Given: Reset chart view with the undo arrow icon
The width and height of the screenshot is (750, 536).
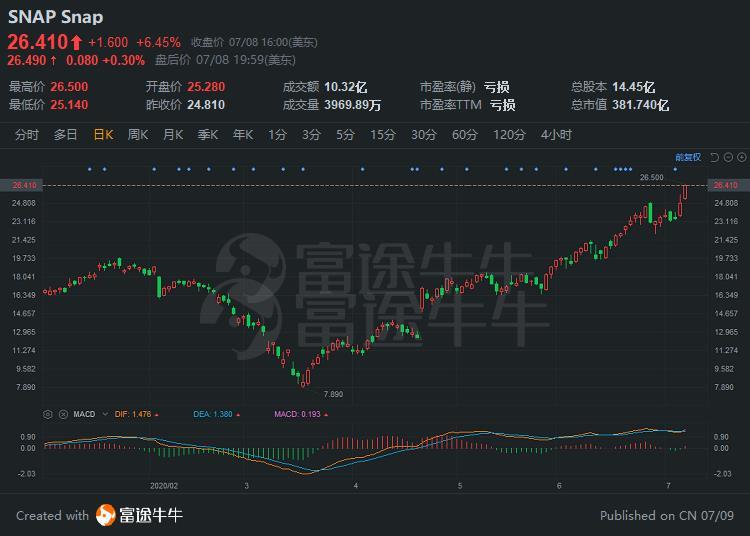Looking at the screenshot, I should [715, 157].
